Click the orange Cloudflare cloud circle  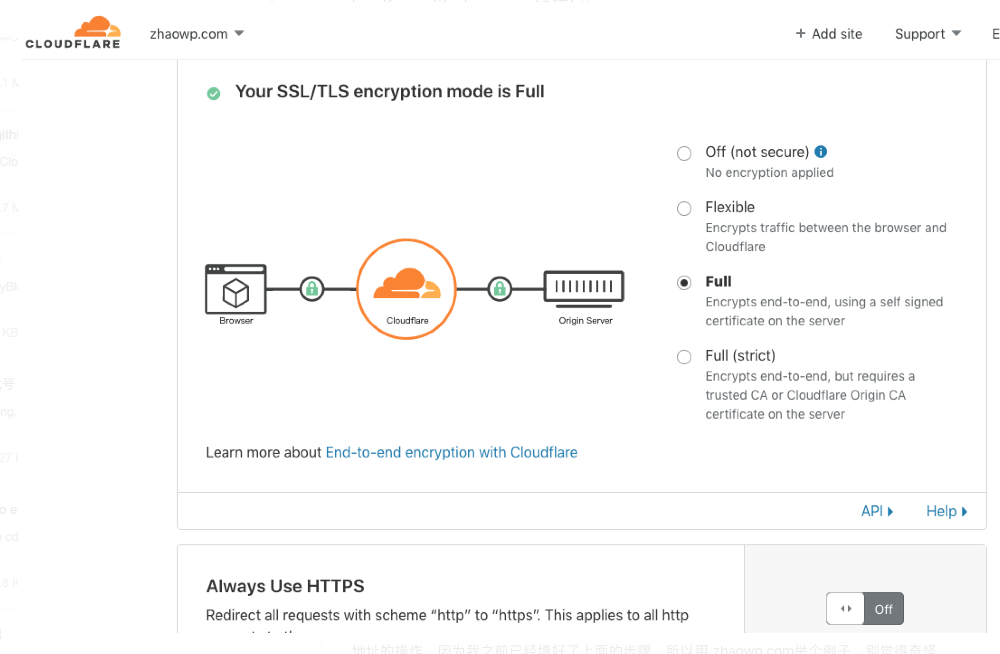click(x=406, y=289)
